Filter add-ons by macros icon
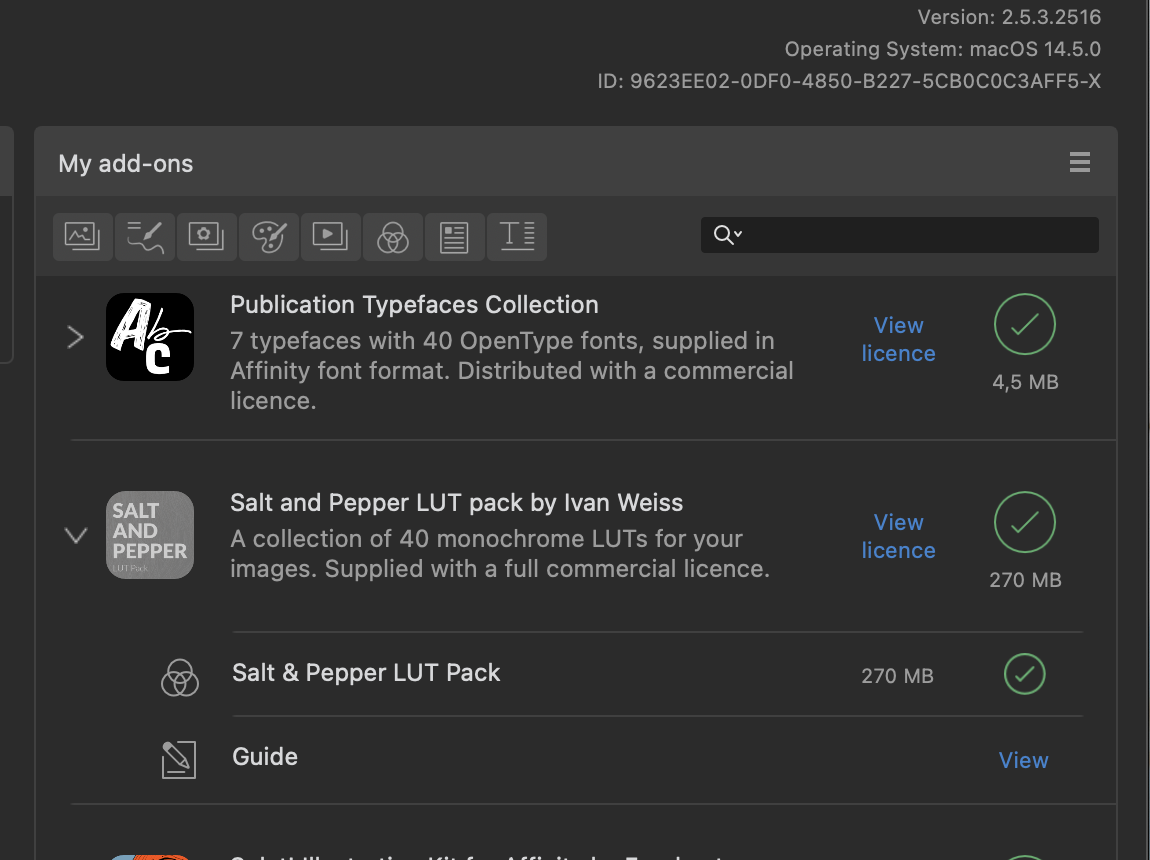The width and height of the screenshot is (1150, 860). point(207,236)
